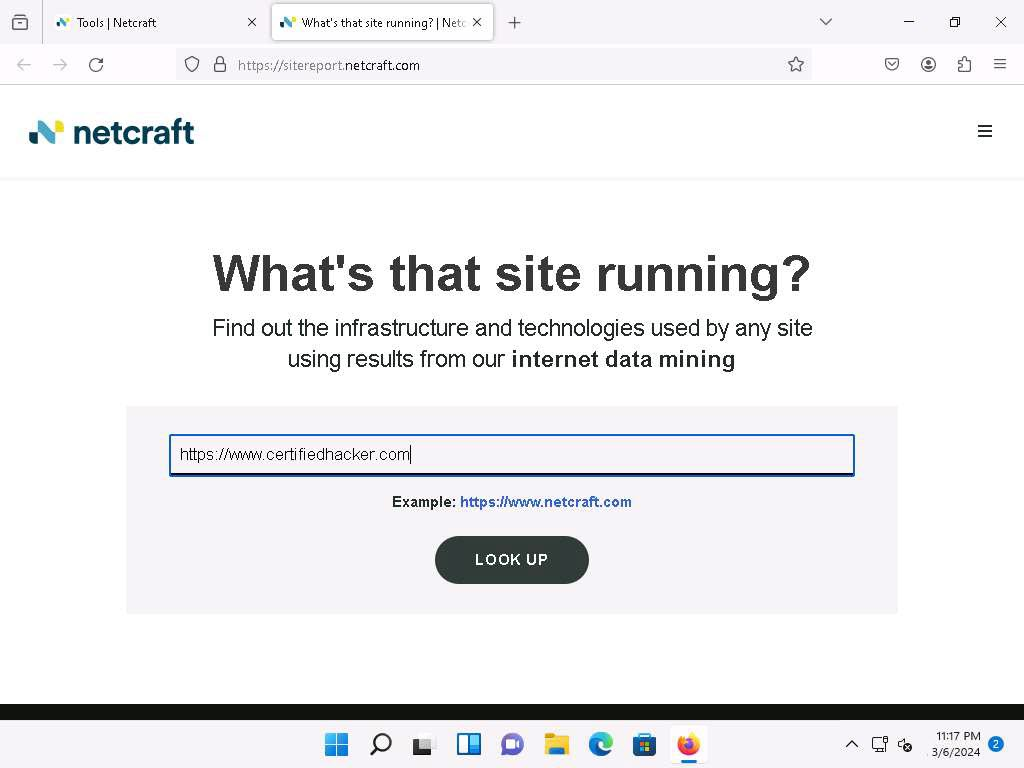This screenshot has height=768, width=1024.
Task: Open the Netcraft hamburger menu
Action: point(984,131)
